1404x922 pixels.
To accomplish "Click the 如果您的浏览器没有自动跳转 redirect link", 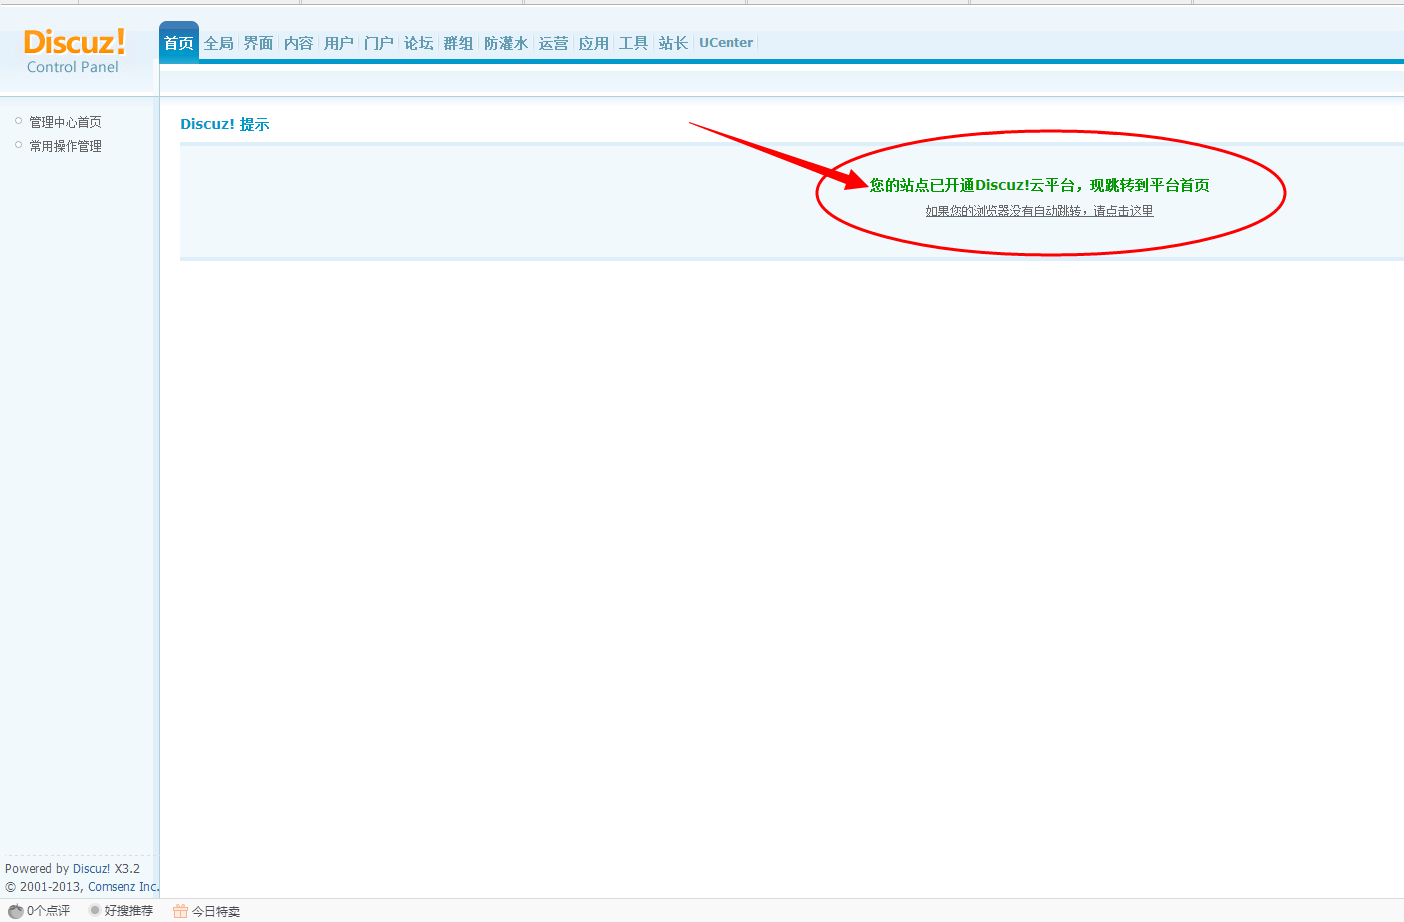I will pyautogui.click(x=1039, y=211).
